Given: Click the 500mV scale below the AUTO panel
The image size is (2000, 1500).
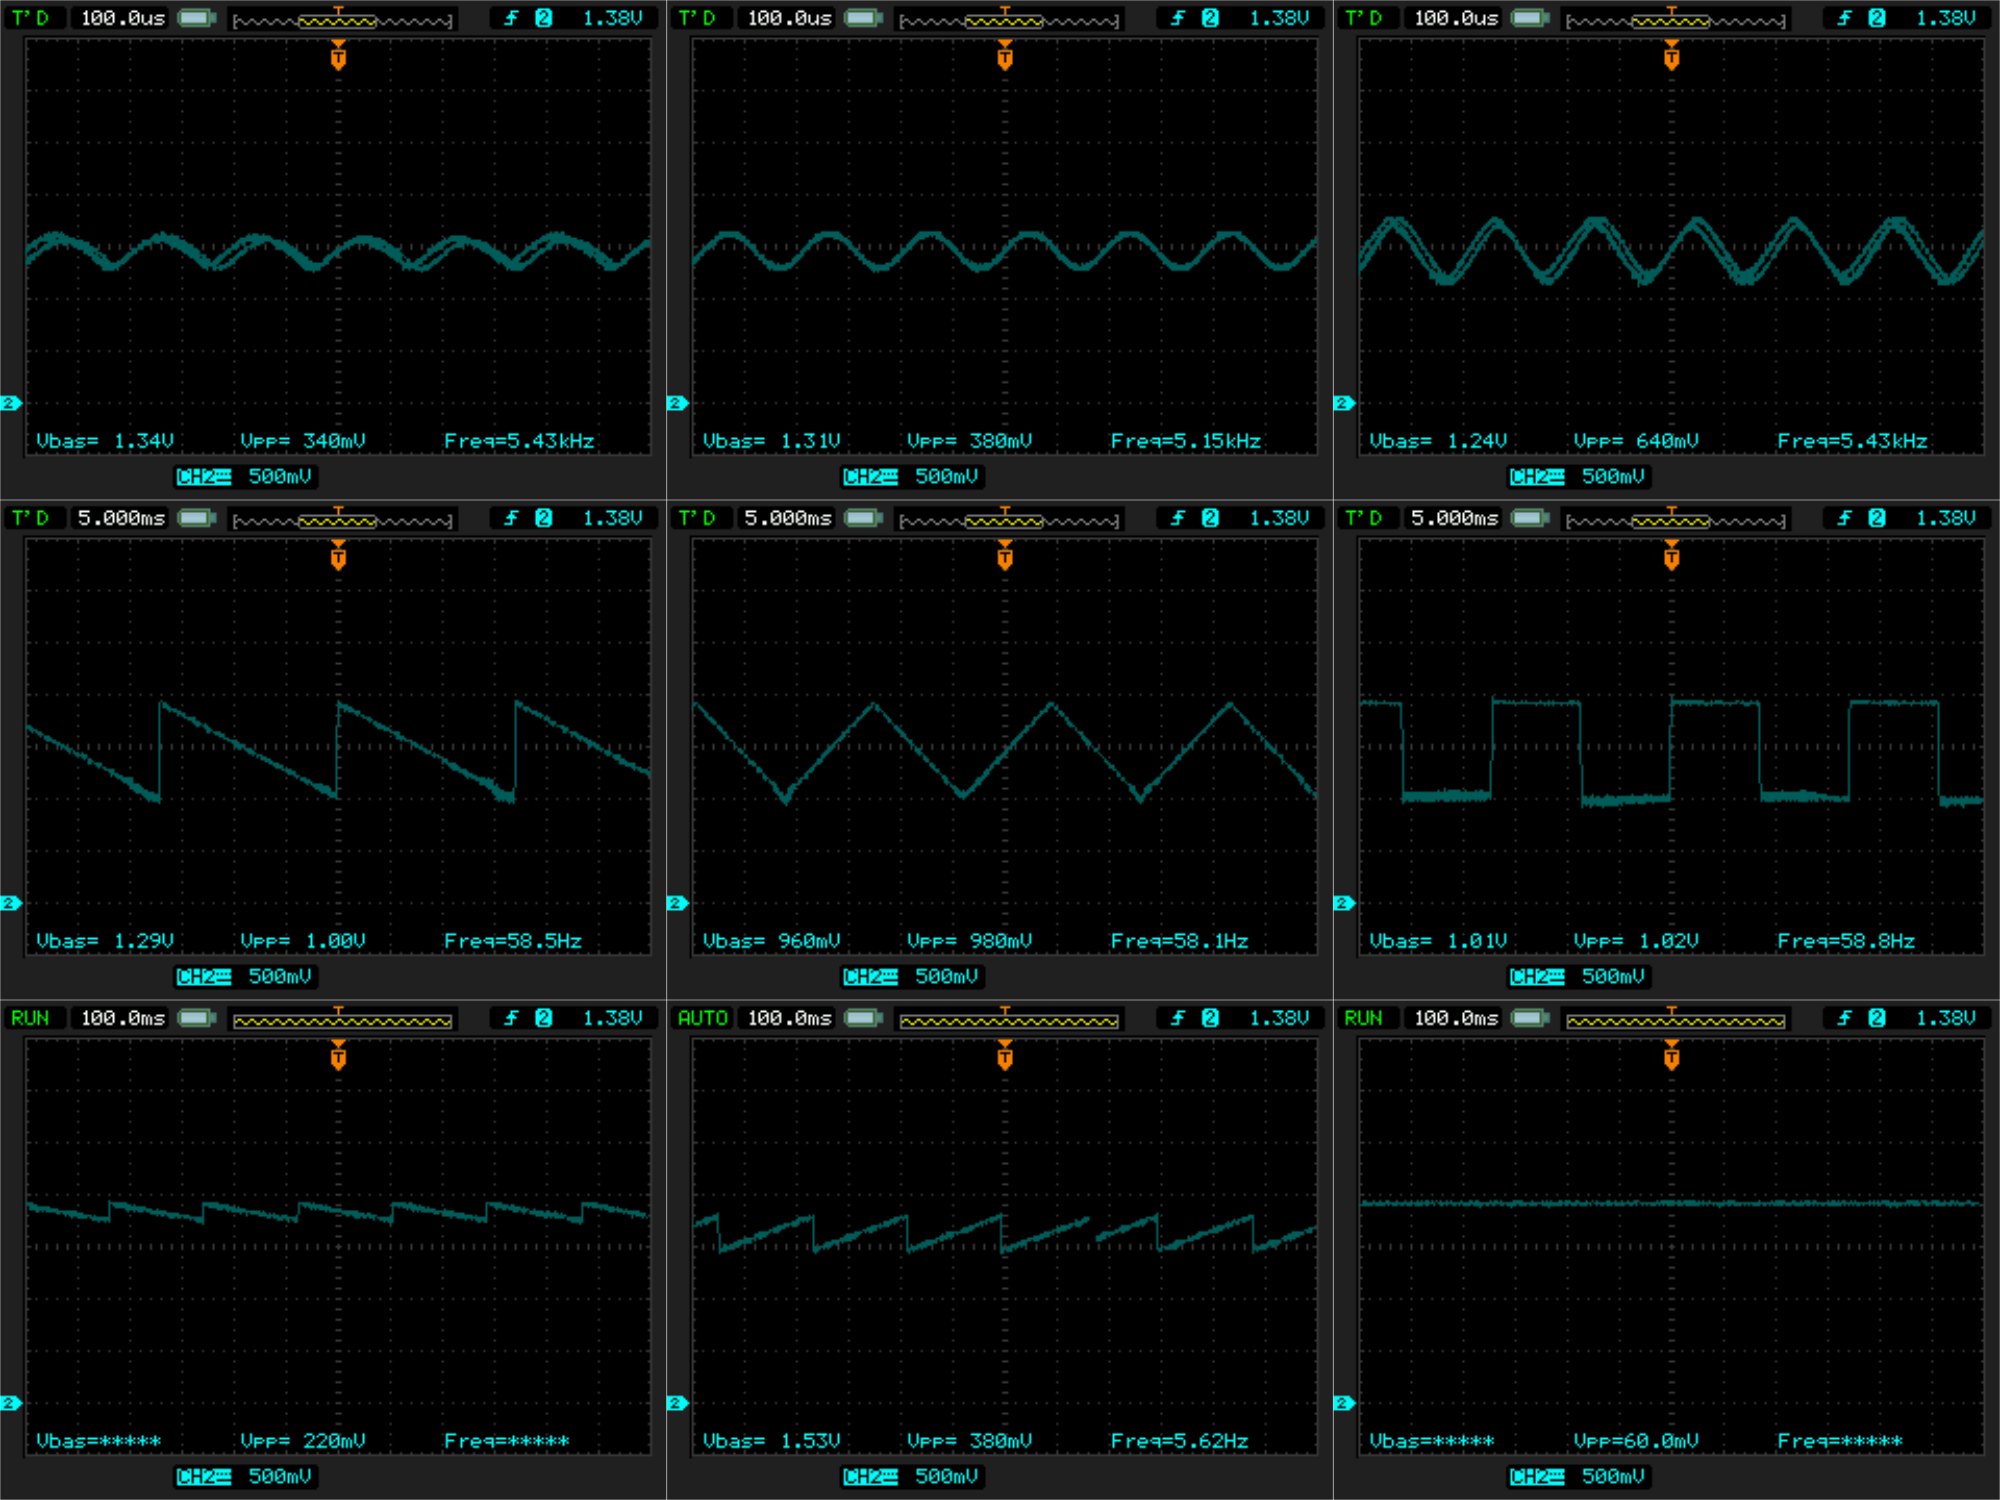Looking at the screenshot, I should pos(946,1477).
